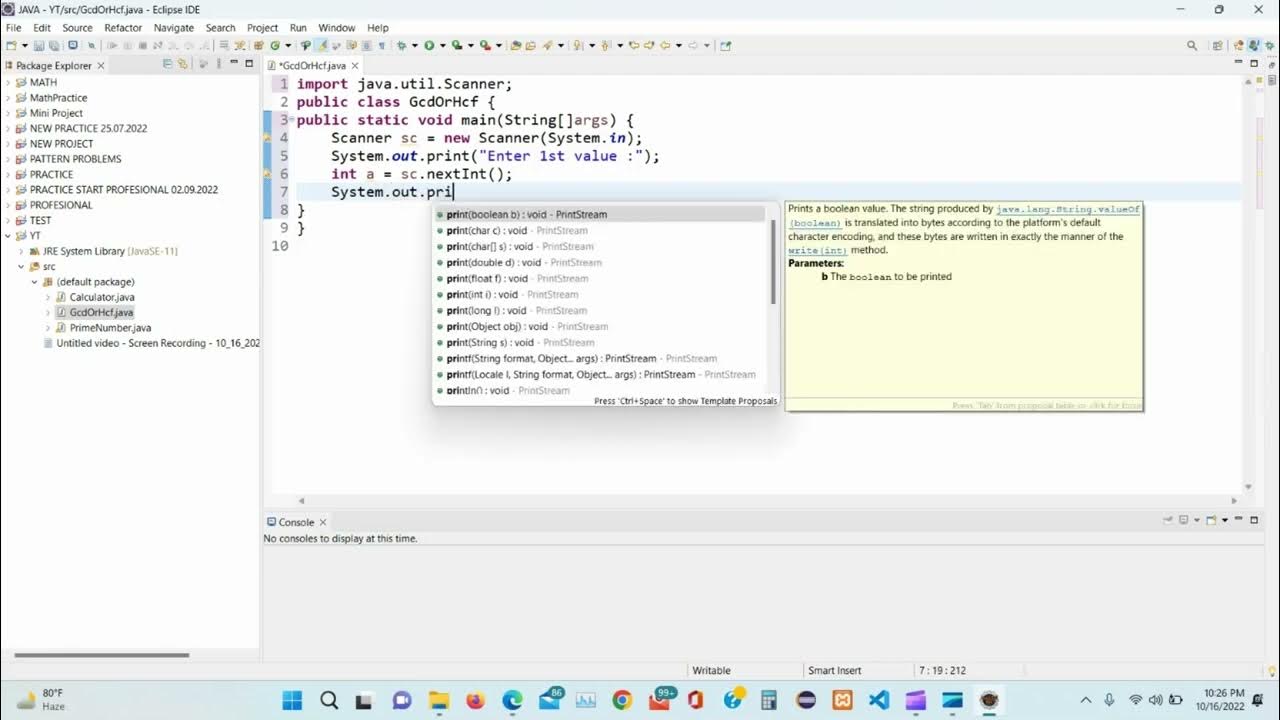Minimize the editor area
The width and height of the screenshot is (1280, 720).
point(1239,62)
